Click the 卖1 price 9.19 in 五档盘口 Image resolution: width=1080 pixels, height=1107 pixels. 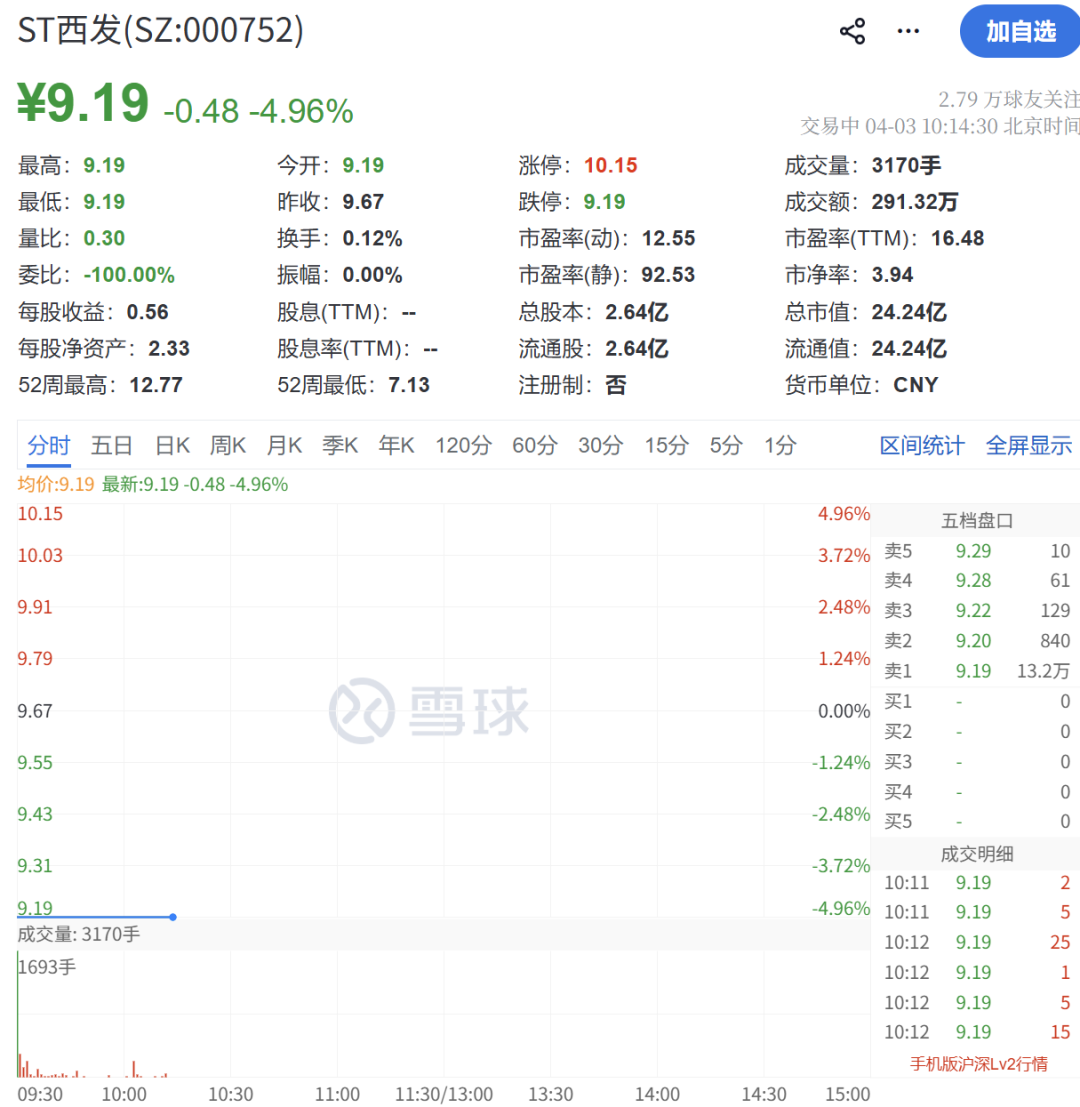click(x=973, y=671)
